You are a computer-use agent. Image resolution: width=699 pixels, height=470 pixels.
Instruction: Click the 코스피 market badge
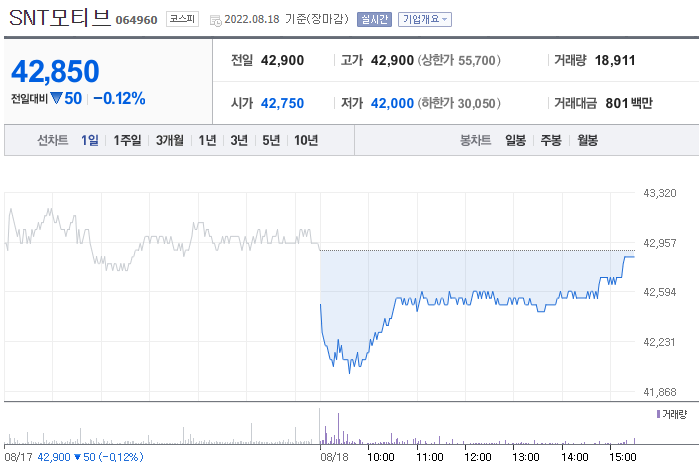[x=182, y=19]
